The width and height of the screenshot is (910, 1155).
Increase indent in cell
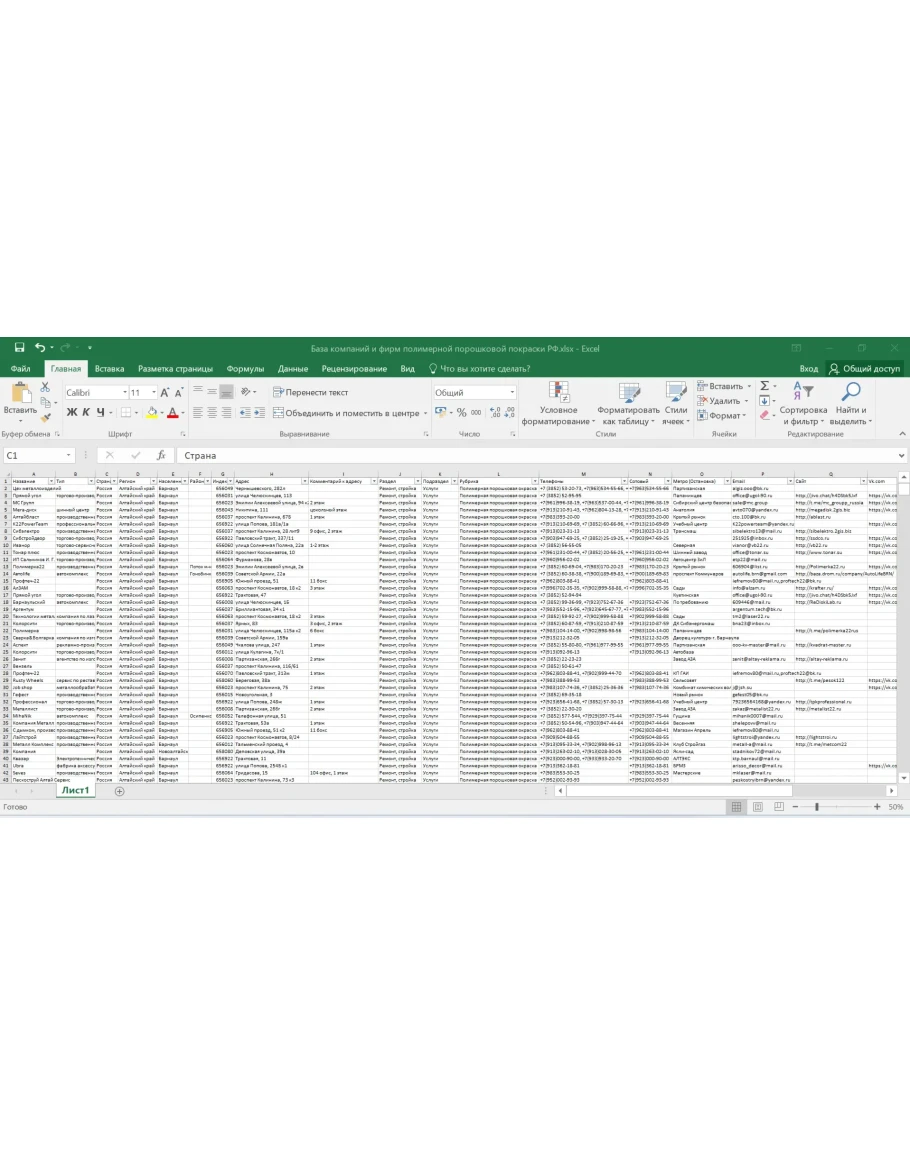[259, 412]
